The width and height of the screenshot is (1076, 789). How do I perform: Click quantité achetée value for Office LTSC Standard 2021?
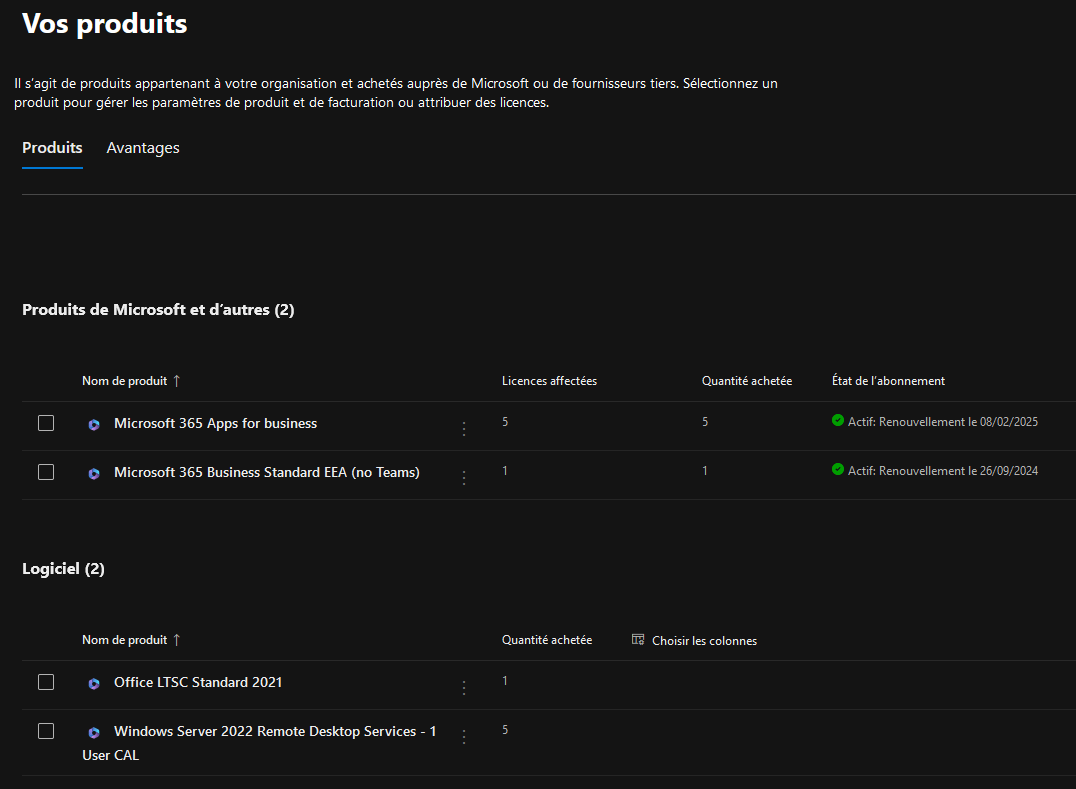(505, 681)
